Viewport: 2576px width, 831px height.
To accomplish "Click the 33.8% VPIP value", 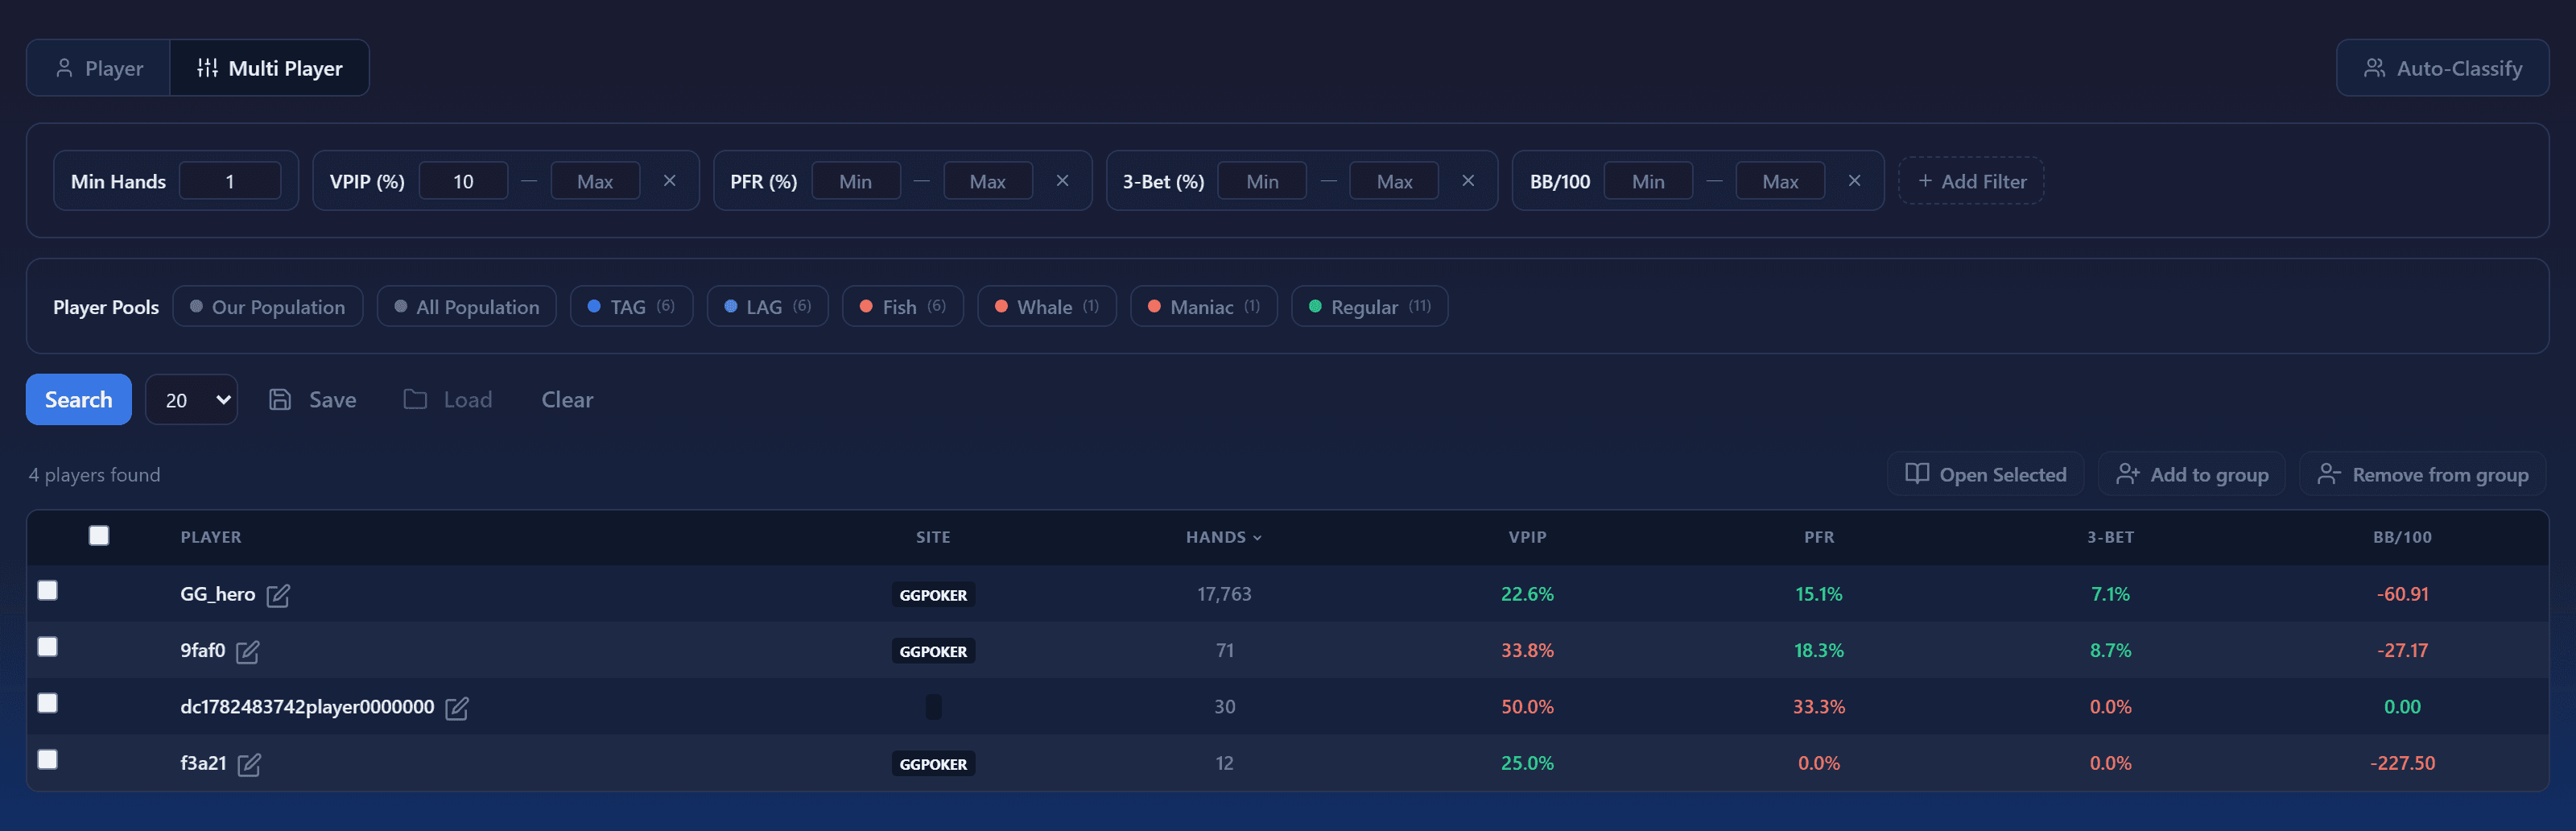I will [1527, 651].
